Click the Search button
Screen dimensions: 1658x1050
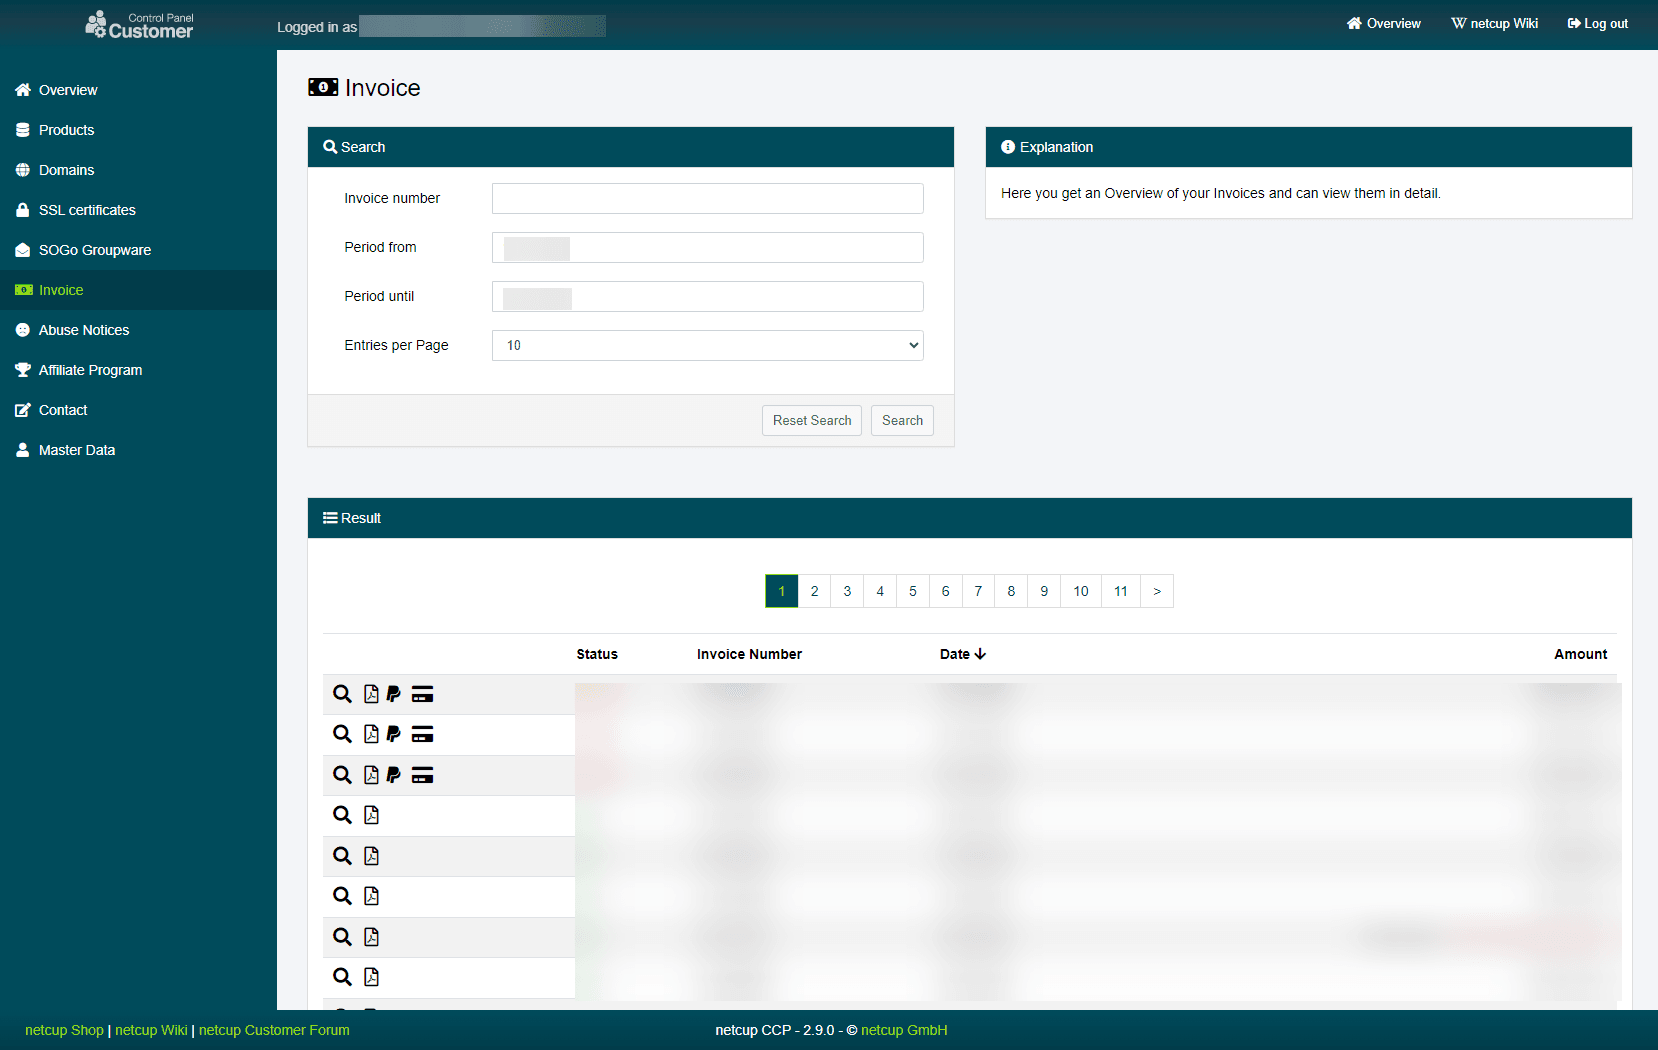[x=902, y=420]
